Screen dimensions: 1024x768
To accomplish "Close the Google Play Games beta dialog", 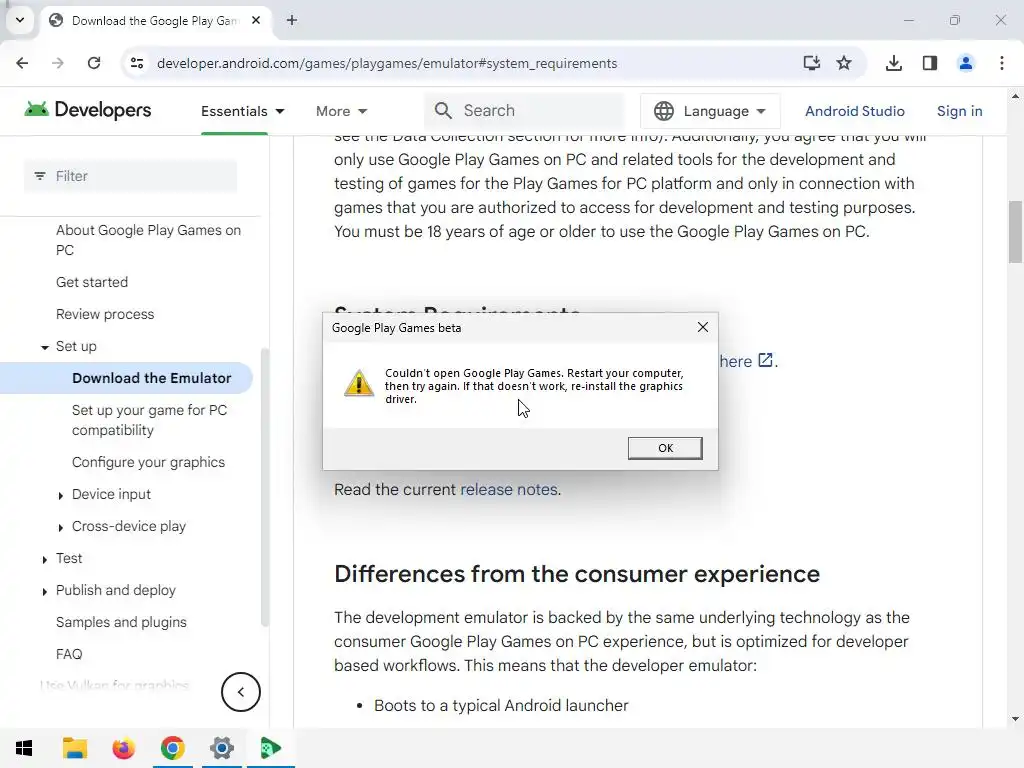I will click(x=703, y=327).
